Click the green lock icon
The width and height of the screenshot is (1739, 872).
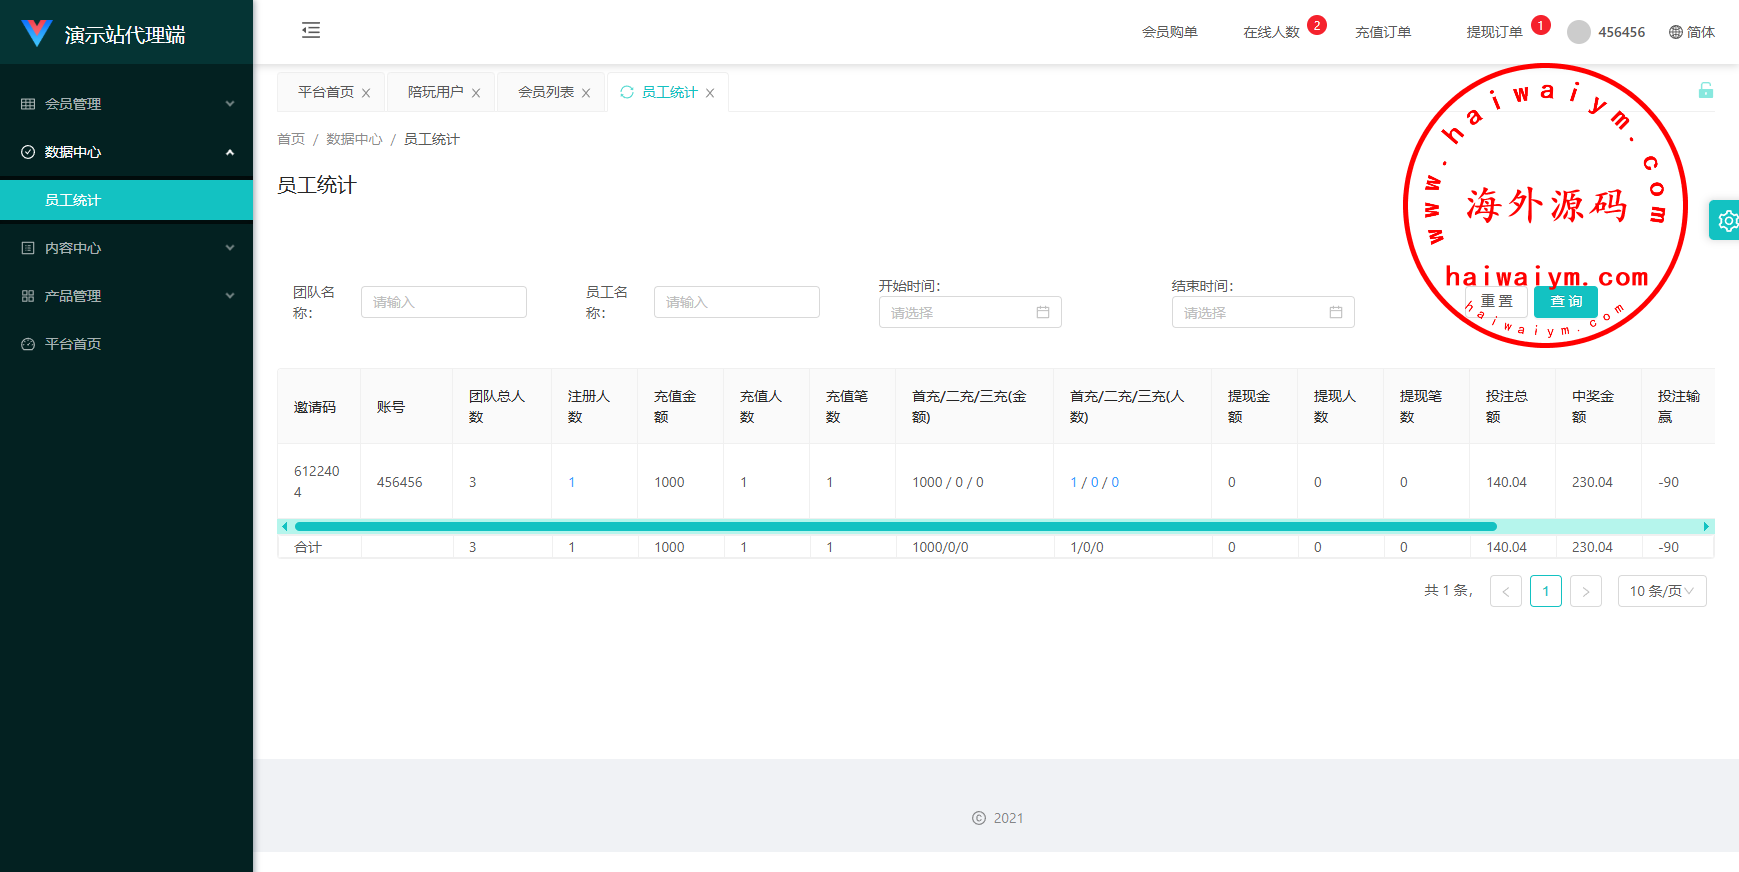1705,91
